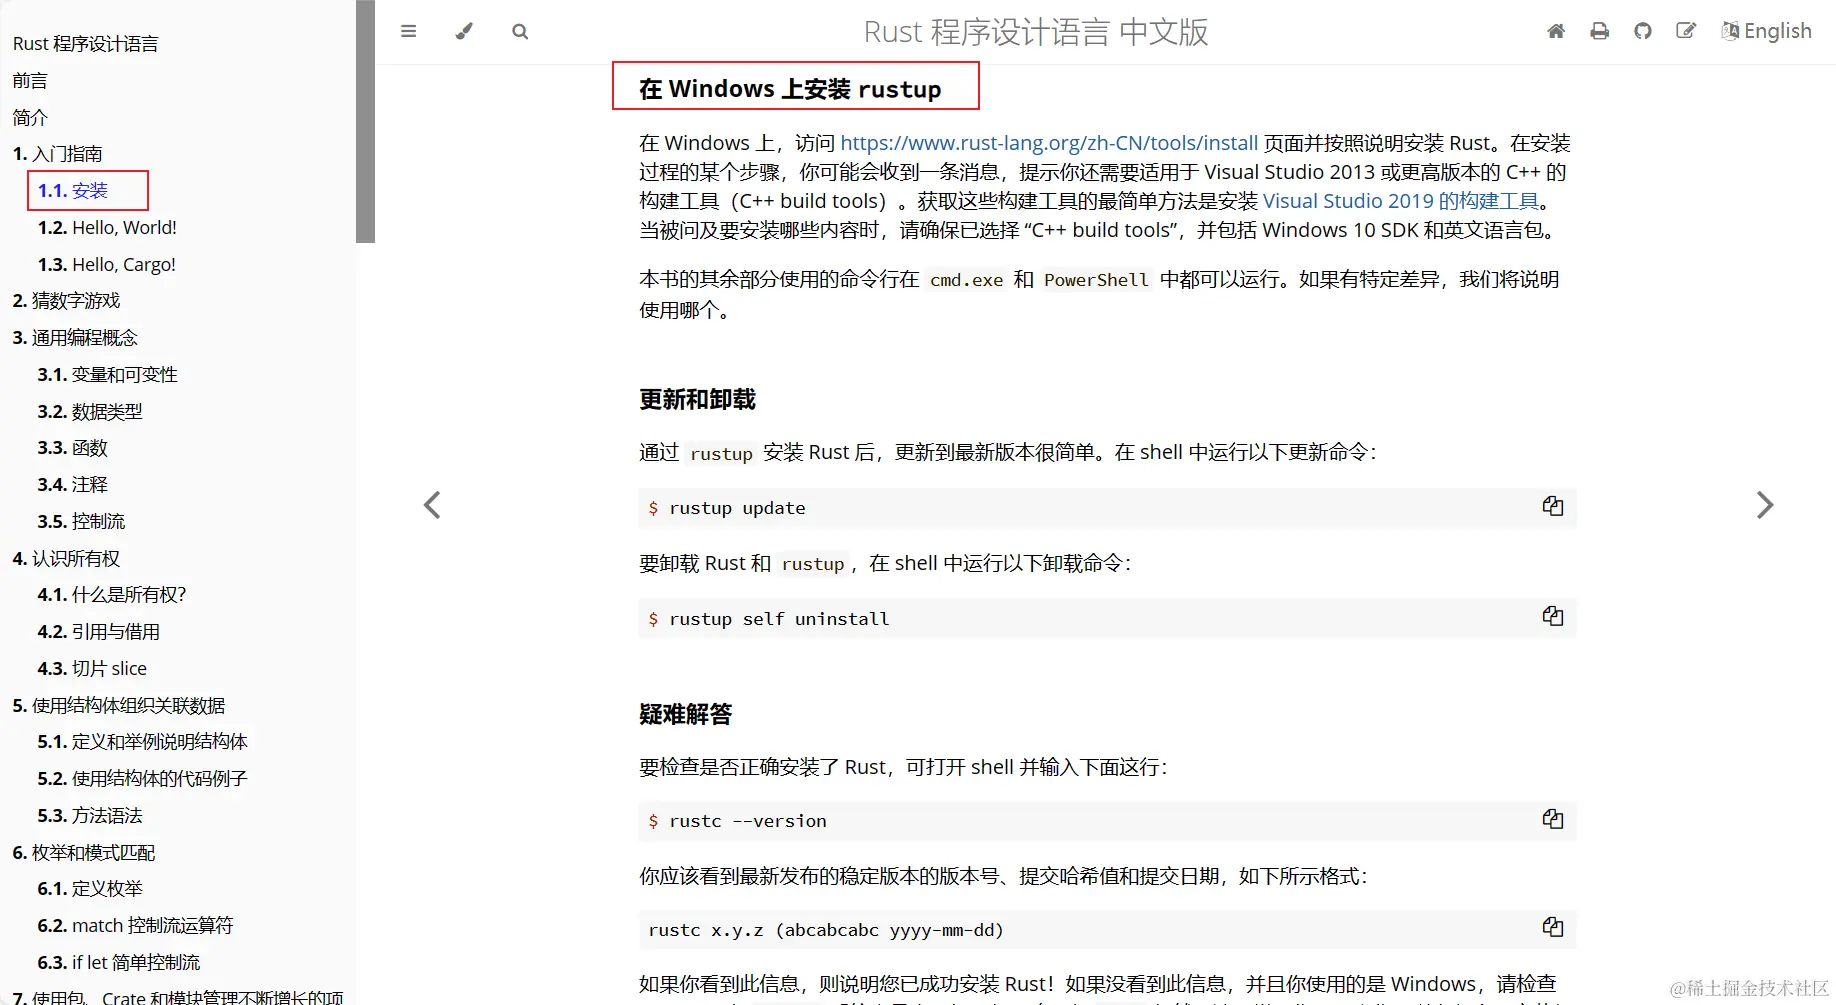Open section '4.1. 什么是所有权?'
The image size is (1836, 1005).
tap(112, 595)
